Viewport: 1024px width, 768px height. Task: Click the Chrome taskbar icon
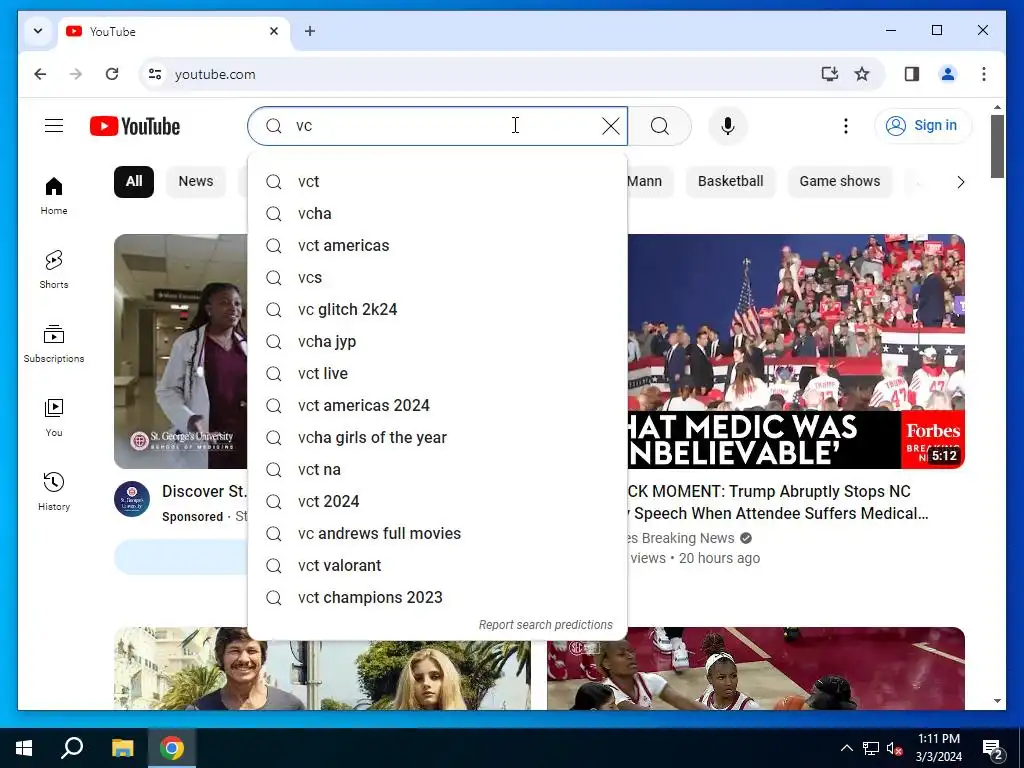click(172, 748)
